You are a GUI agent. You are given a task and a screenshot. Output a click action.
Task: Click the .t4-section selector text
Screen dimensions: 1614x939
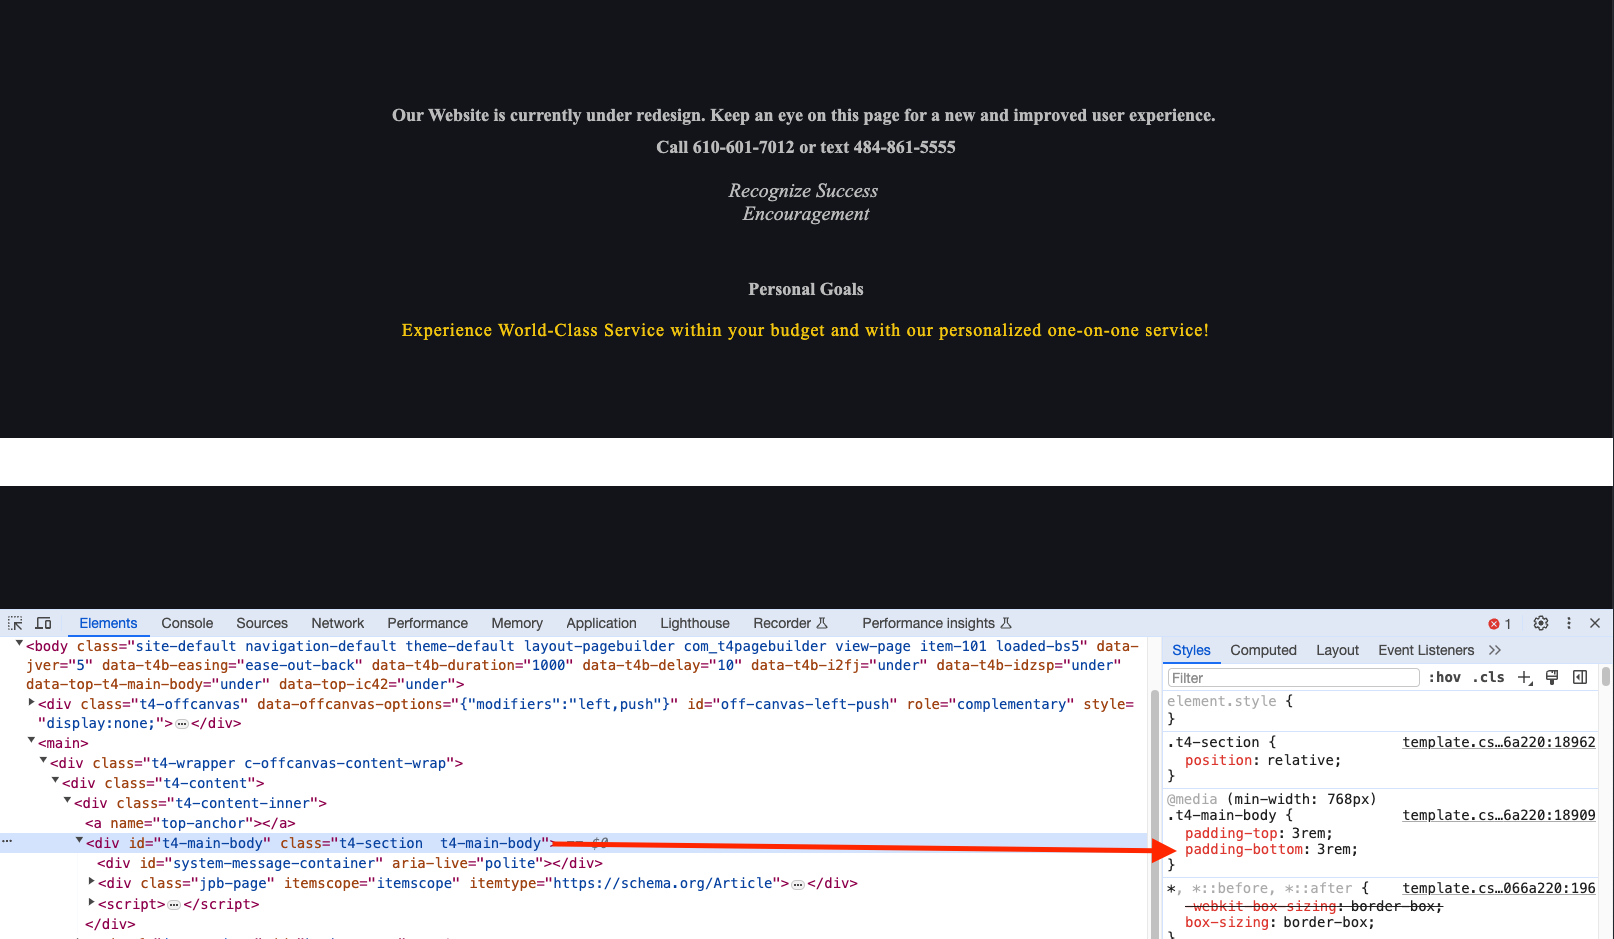tap(1213, 742)
